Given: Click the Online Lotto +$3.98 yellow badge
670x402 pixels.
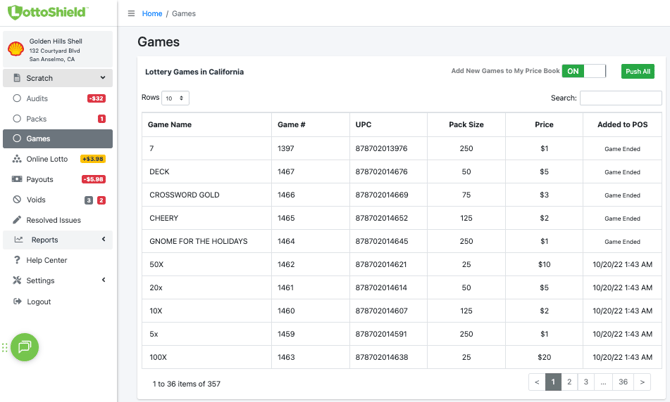Looking at the screenshot, I should pyautogui.click(x=93, y=159).
